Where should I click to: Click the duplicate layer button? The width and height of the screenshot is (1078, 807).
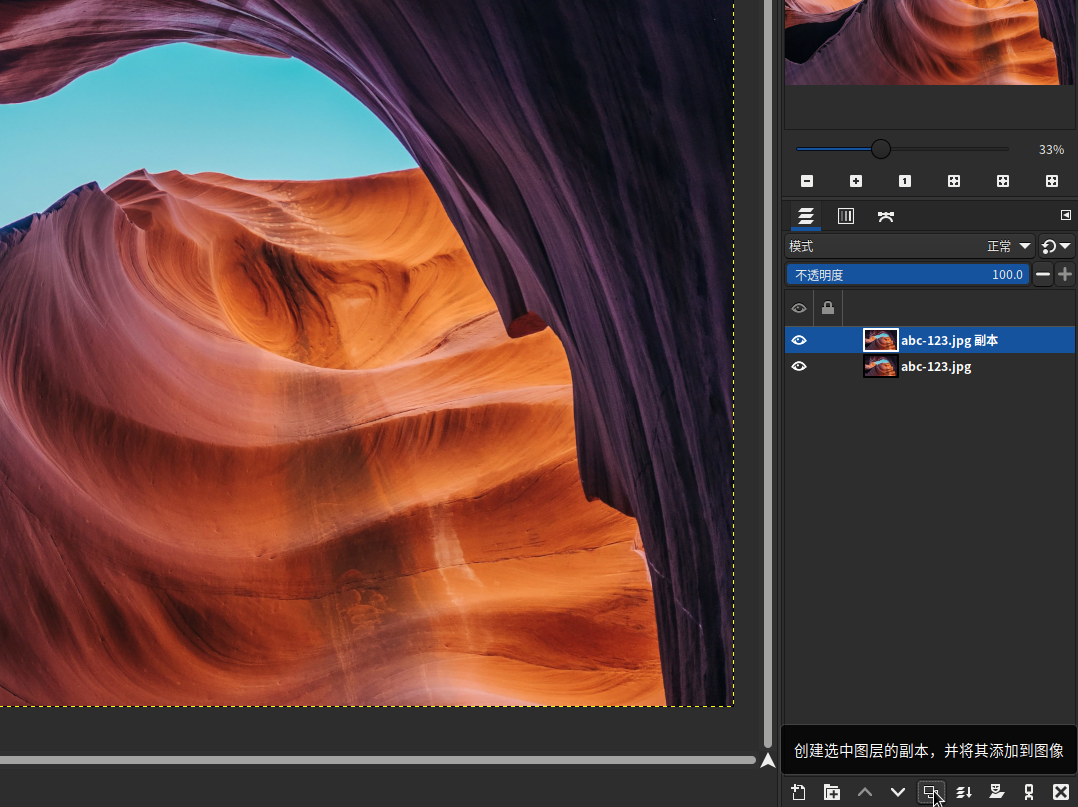(x=931, y=792)
